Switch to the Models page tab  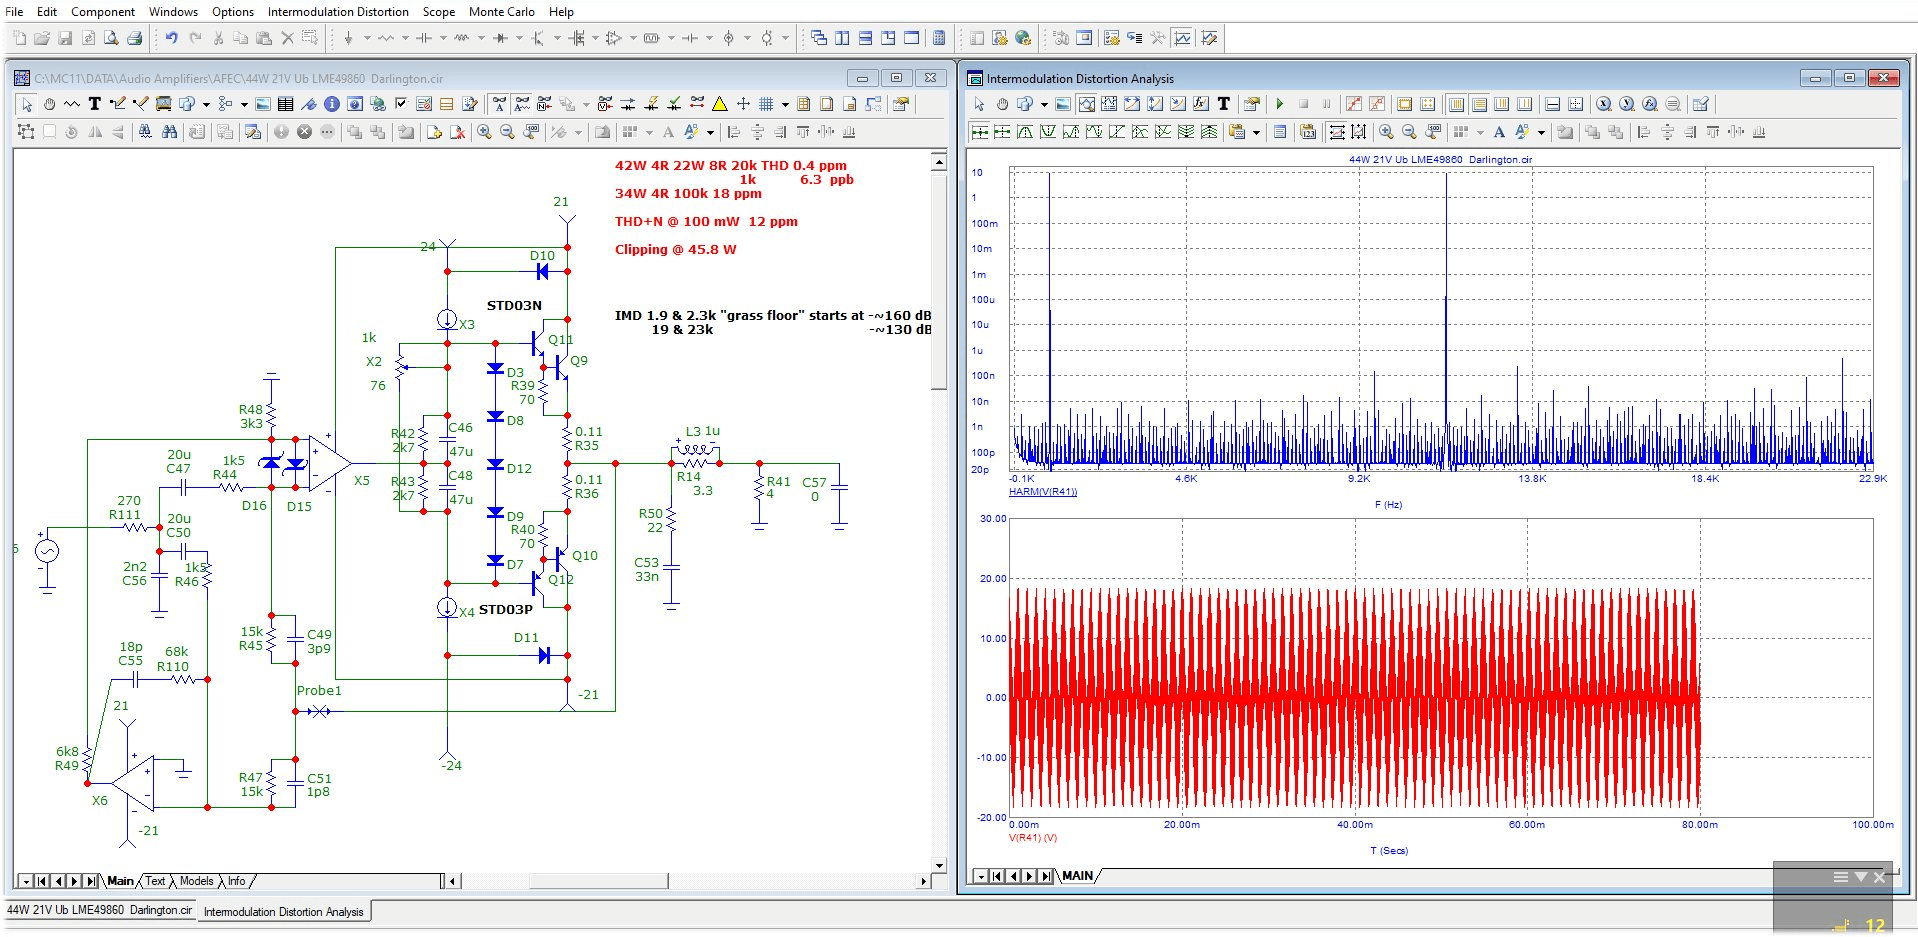click(196, 881)
